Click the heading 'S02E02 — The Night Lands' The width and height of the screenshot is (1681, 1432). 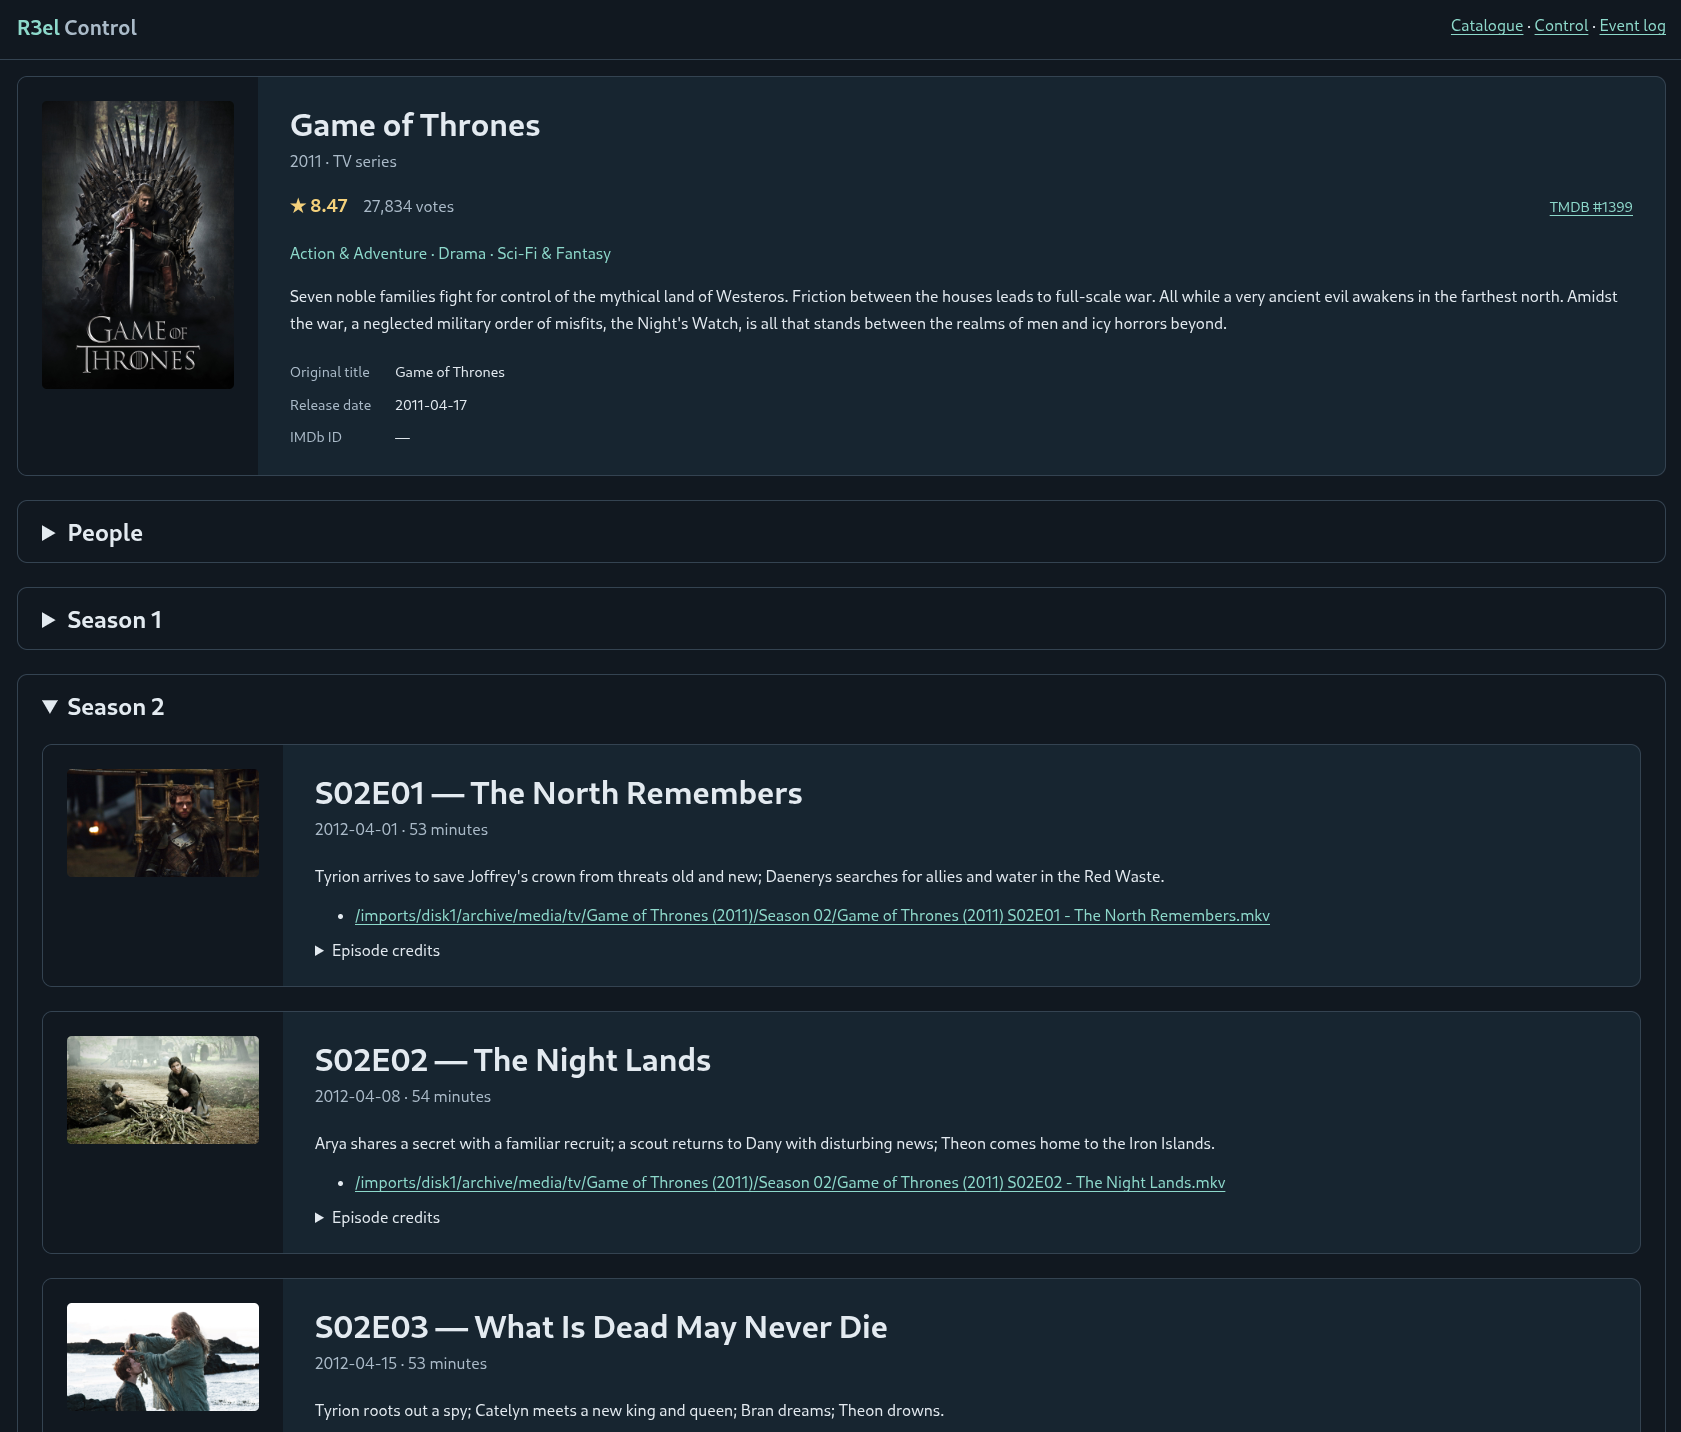click(x=513, y=1060)
